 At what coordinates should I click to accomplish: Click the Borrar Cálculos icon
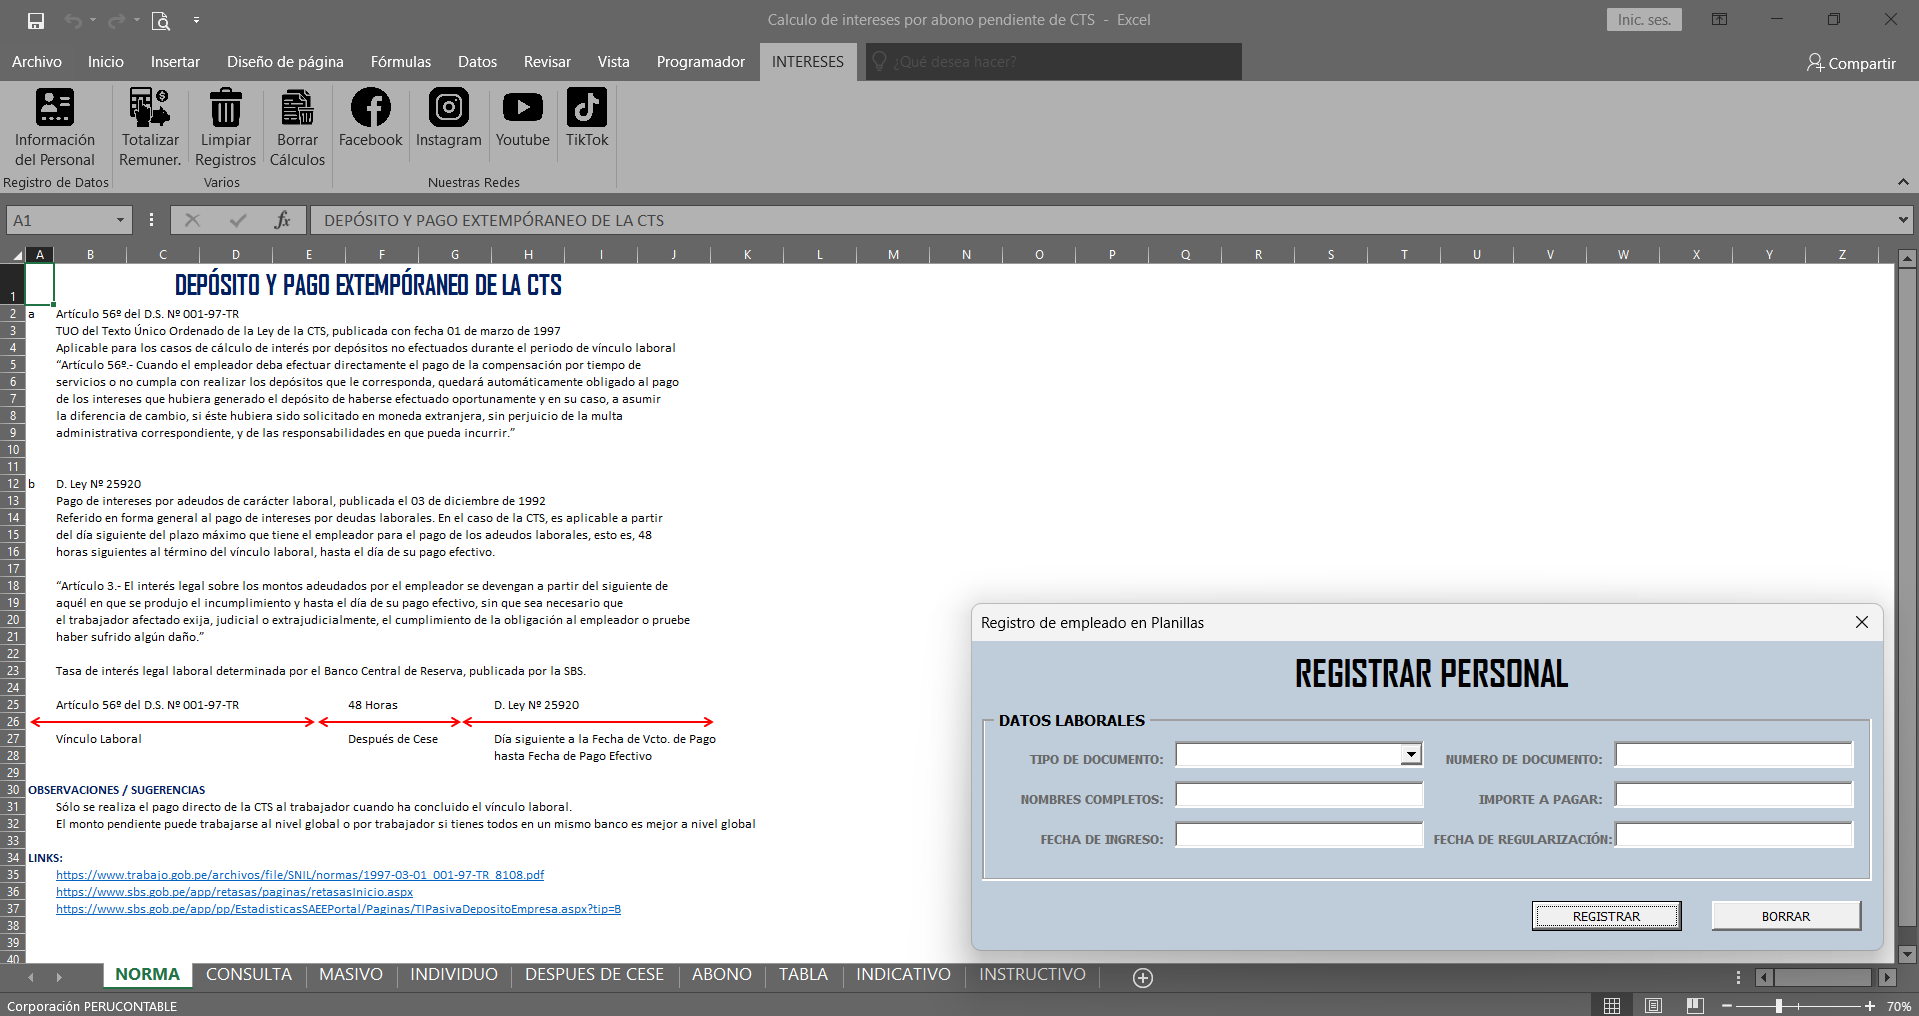pyautogui.click(x=297, y=108)
